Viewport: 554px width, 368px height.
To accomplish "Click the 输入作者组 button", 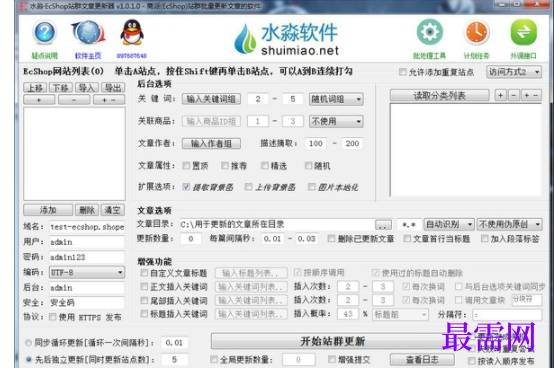I will click(211, 143).
